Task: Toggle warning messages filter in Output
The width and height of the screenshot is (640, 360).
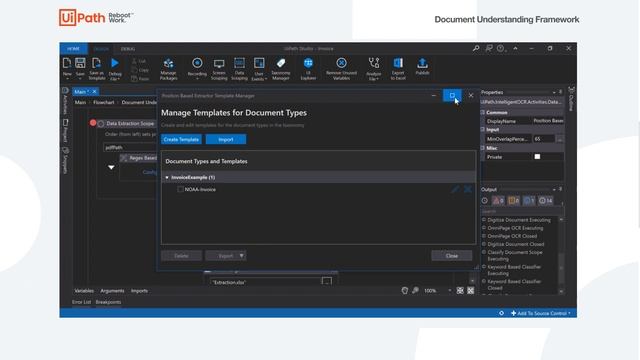Action: [x=514, y=200]
